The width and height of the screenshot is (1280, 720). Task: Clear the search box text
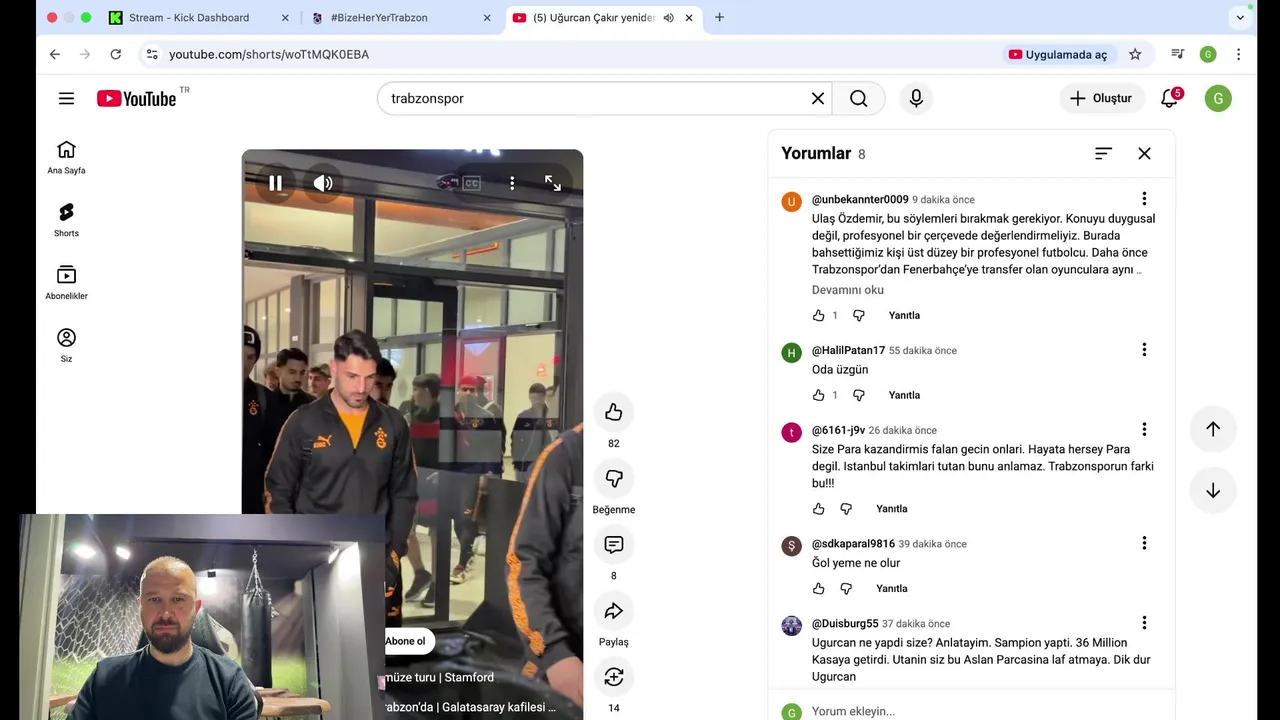tap(817, 98)
